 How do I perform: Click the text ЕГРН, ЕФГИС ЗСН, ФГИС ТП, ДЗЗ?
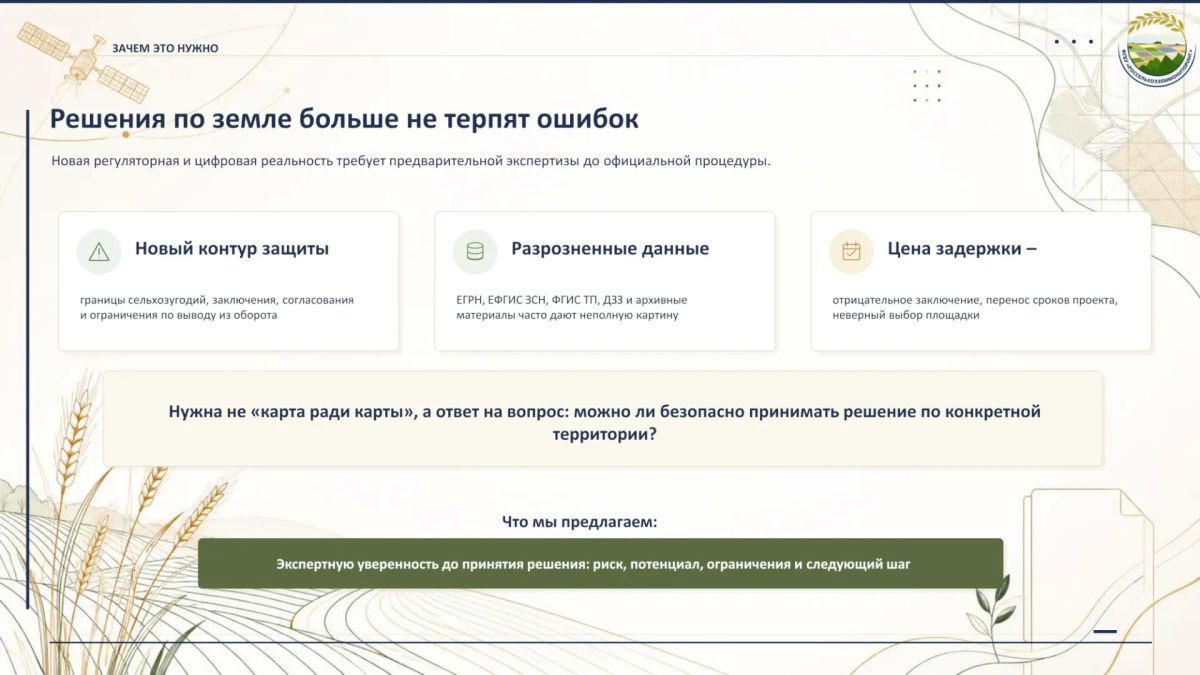click(544, 300)
